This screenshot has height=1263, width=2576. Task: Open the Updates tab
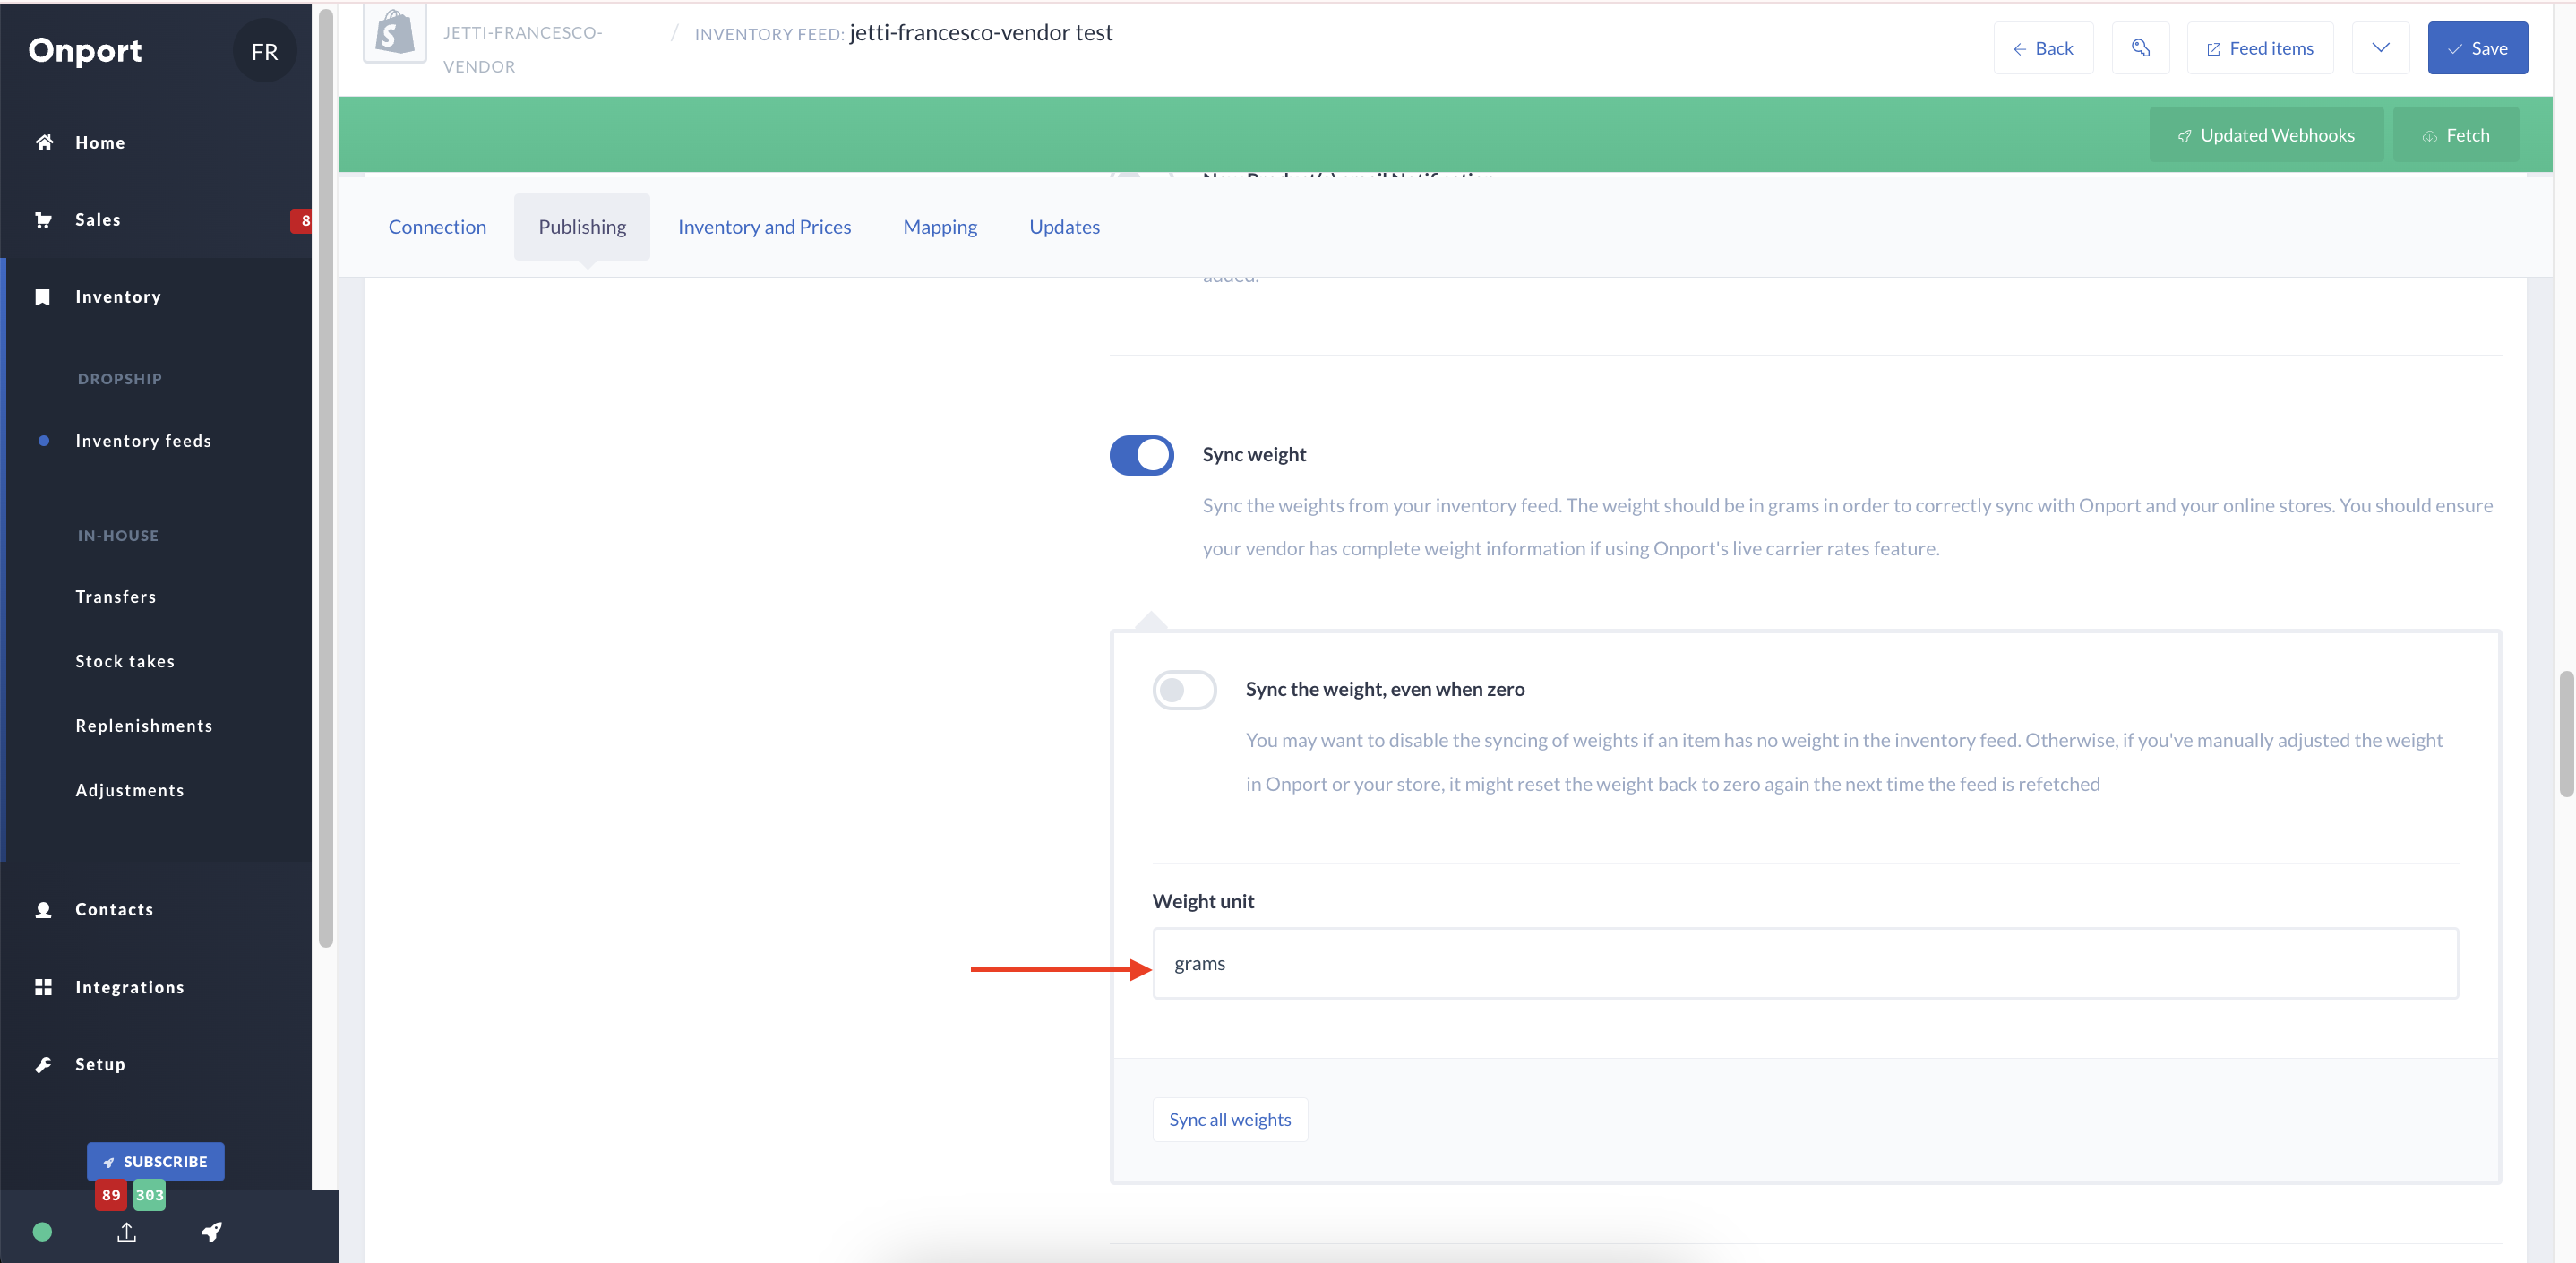[x=1064, y=227]
